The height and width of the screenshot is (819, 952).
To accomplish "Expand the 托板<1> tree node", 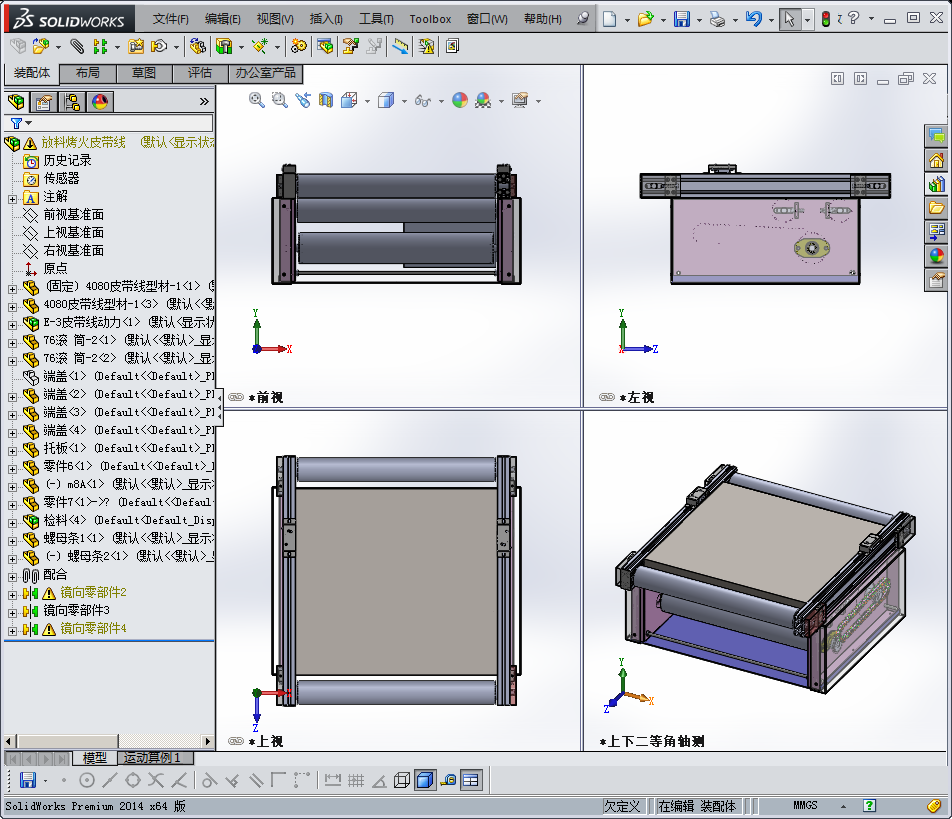I will [12, 449].
